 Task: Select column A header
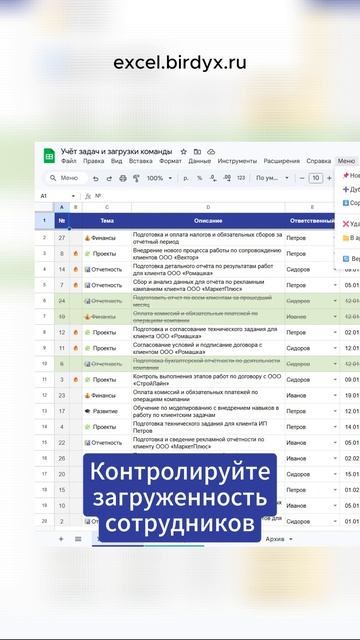(x=62, y=207)
